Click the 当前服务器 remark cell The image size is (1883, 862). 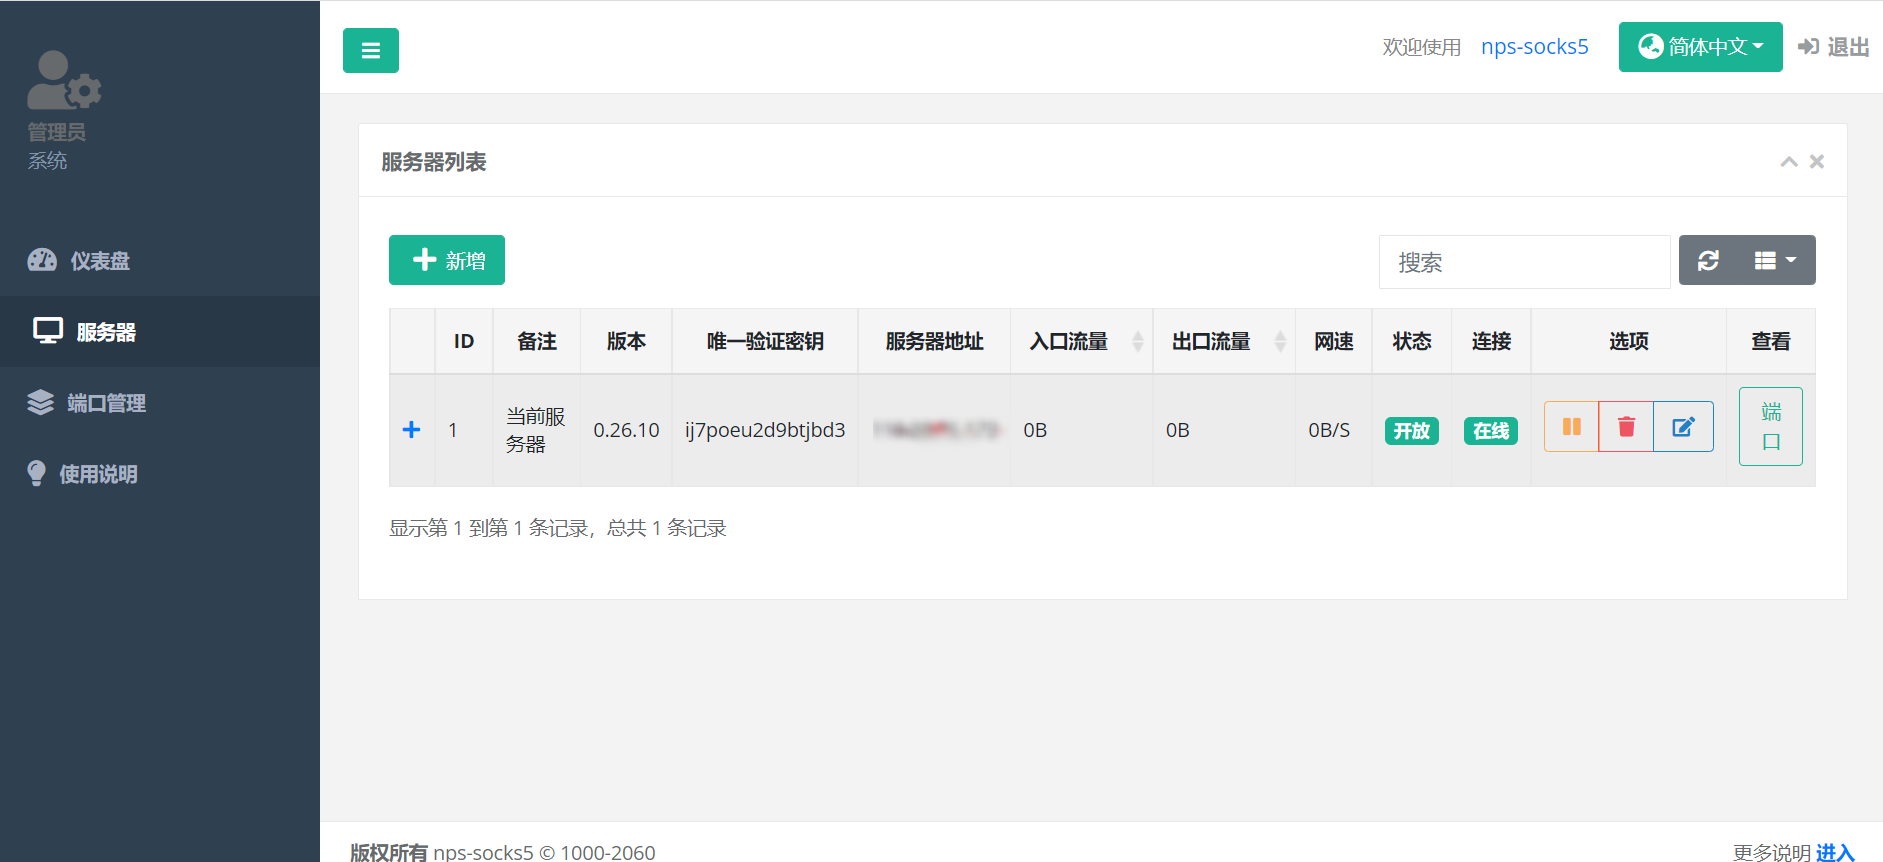point(536,430)
